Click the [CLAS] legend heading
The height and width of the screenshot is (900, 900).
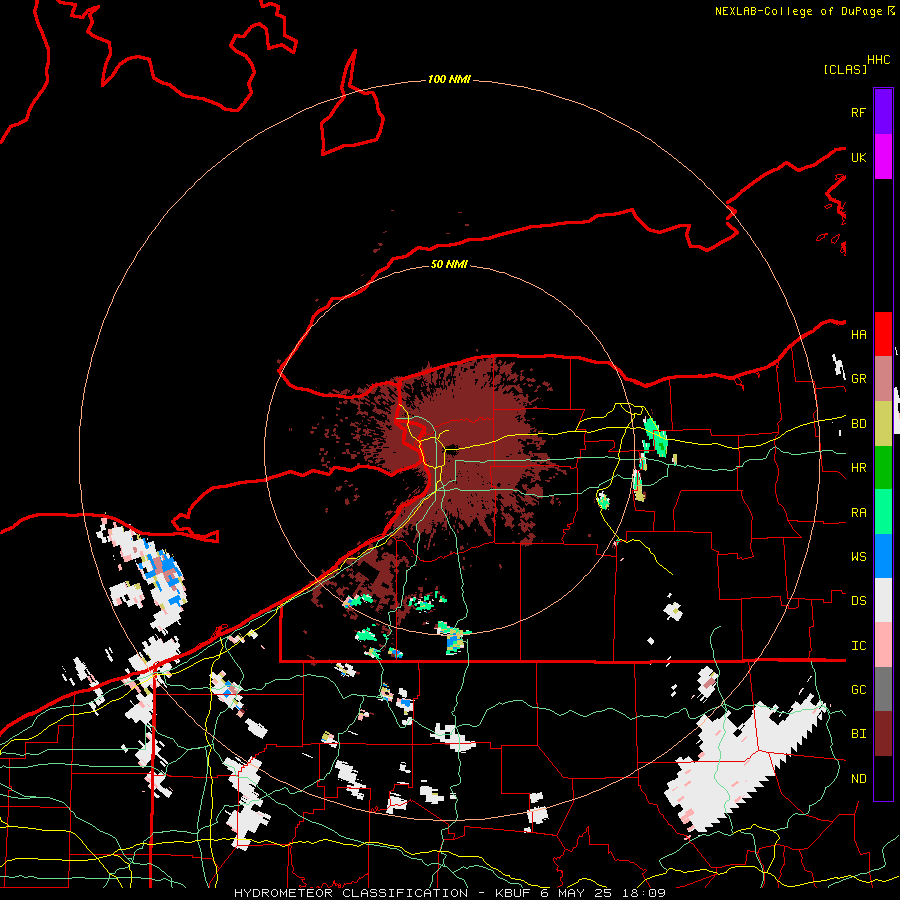(845, 69)
